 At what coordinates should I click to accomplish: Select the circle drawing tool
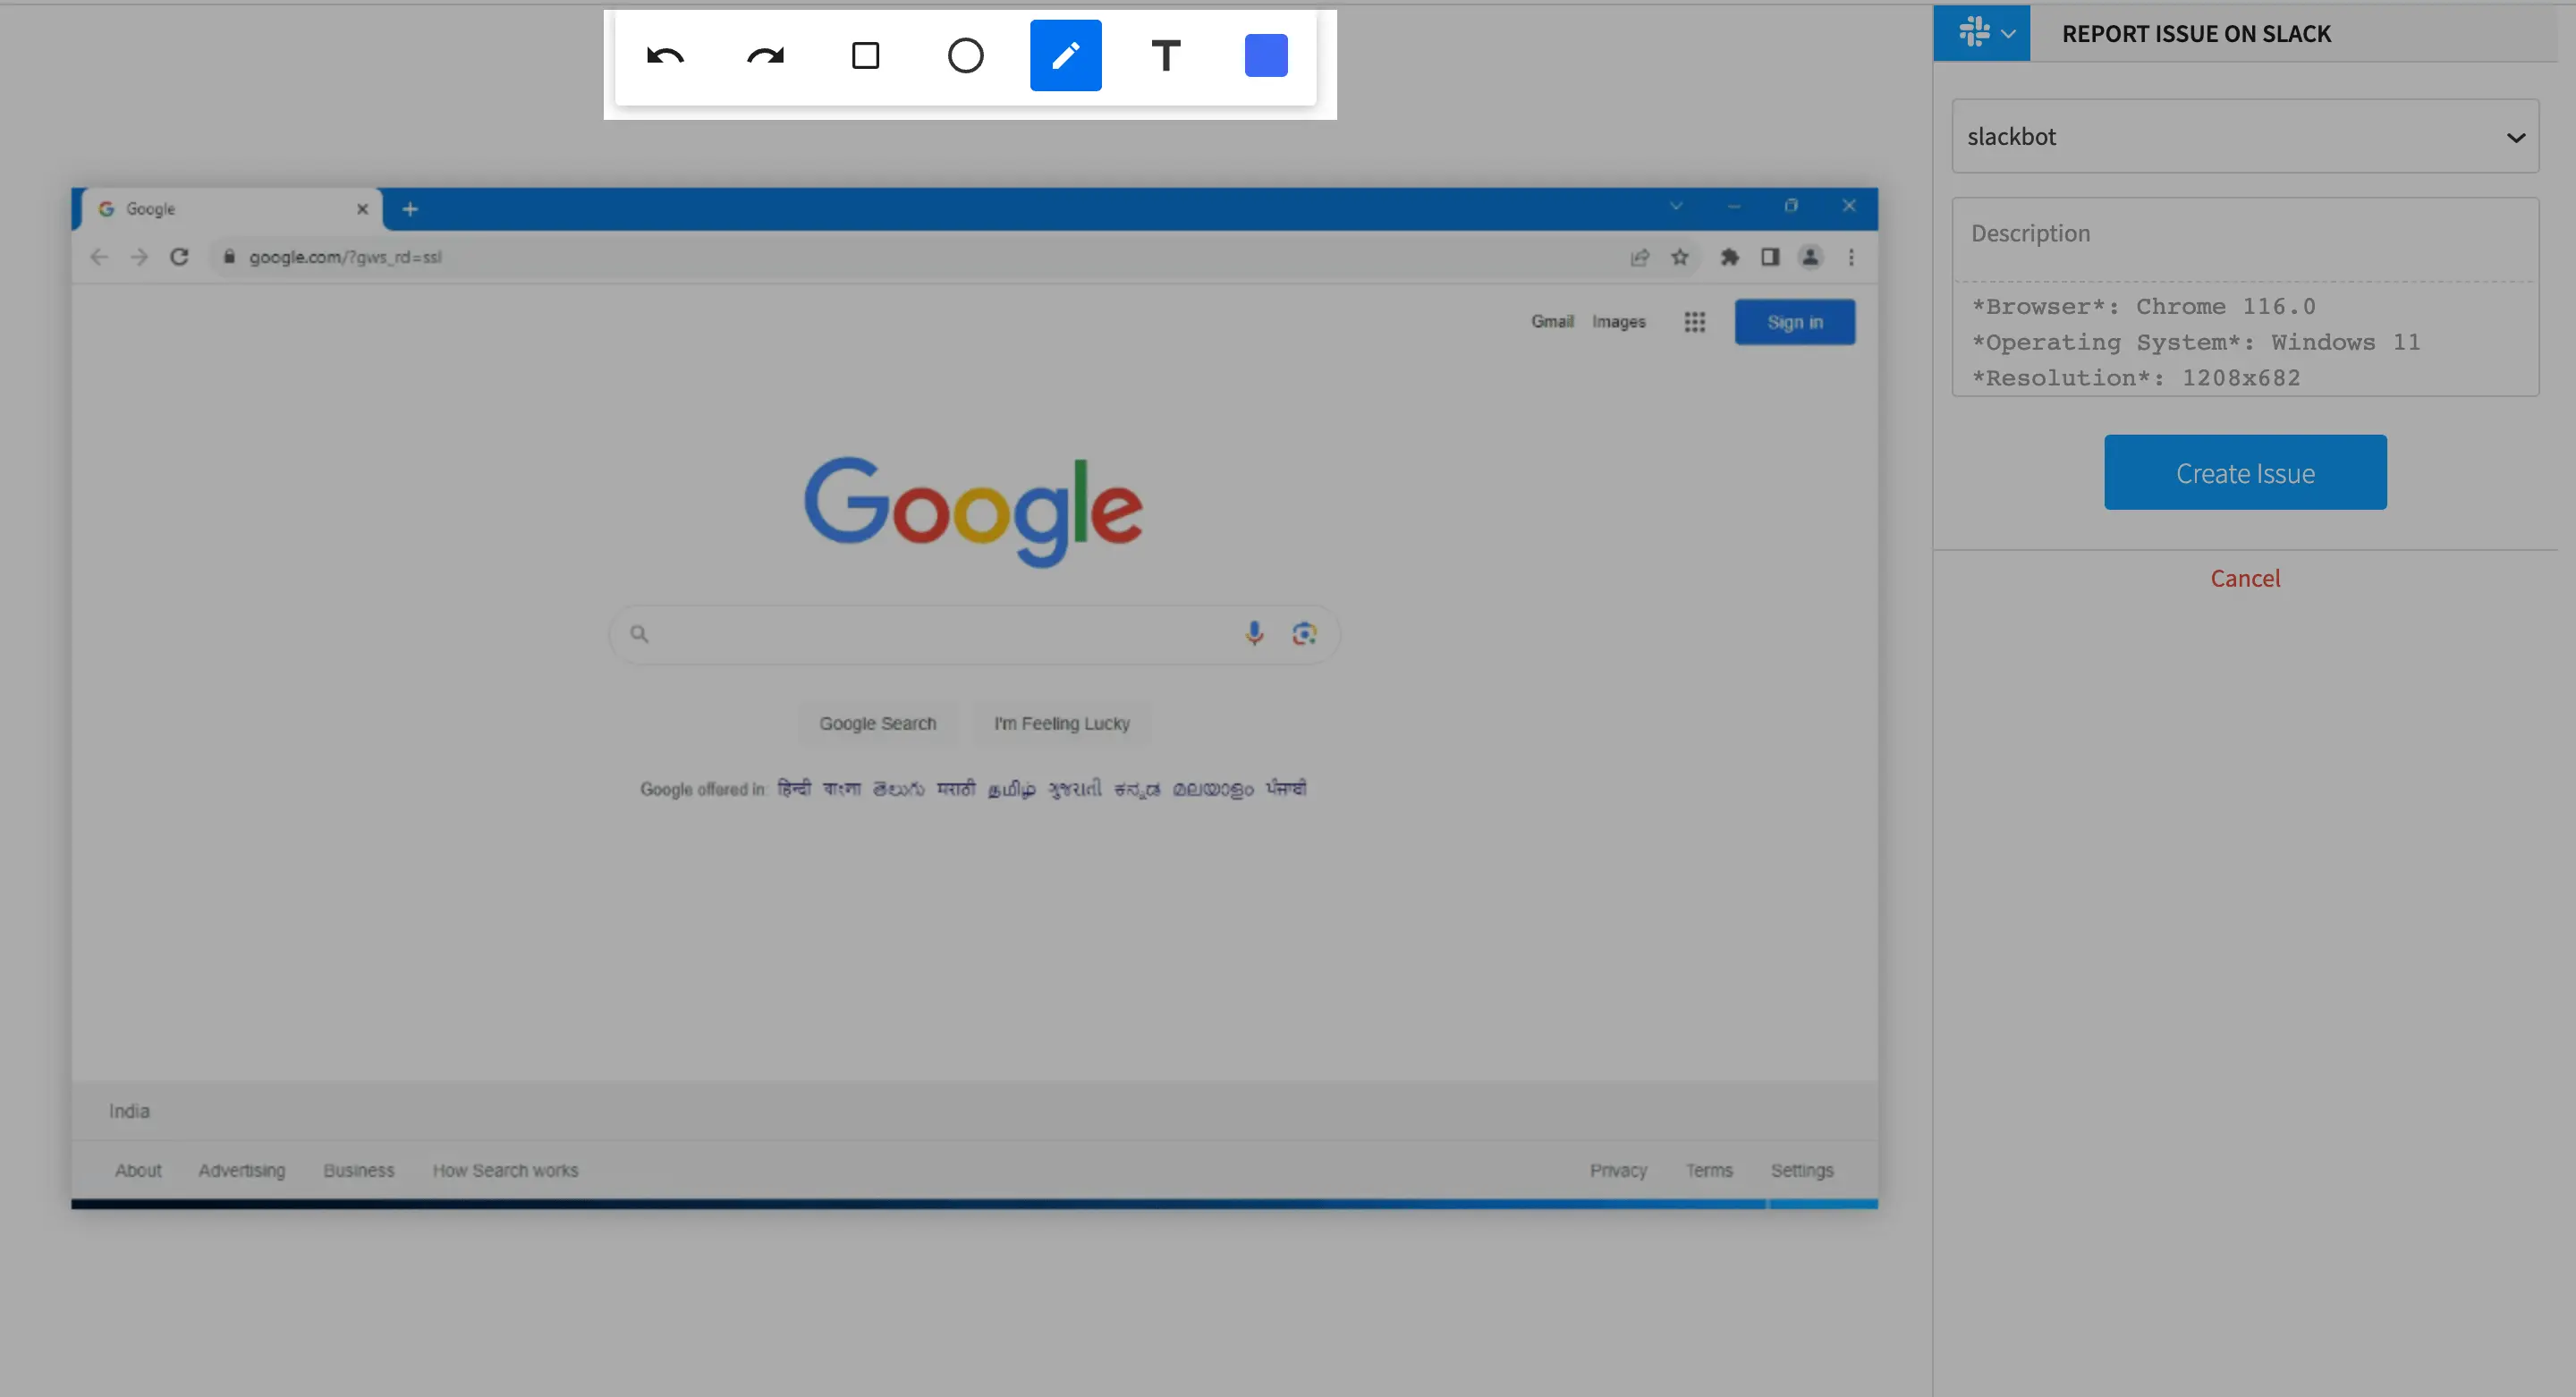tap(965, 56)
